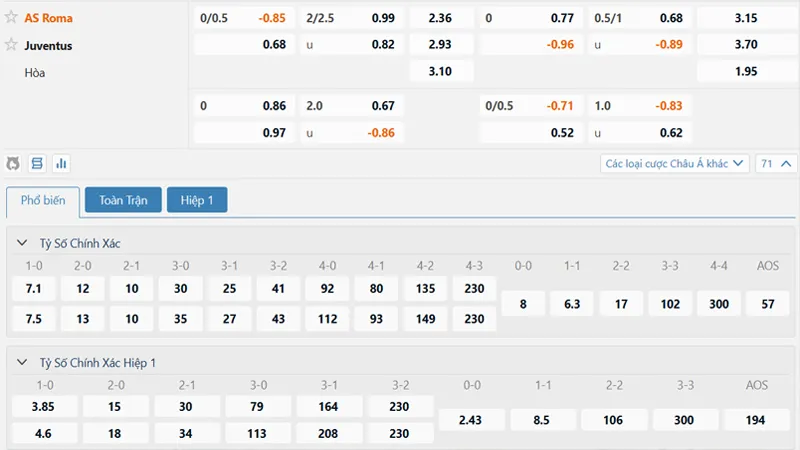Click the star icon beside Juventus
Image resolution: width=800 pixels, height=450 pixels.
pos(12,45)
